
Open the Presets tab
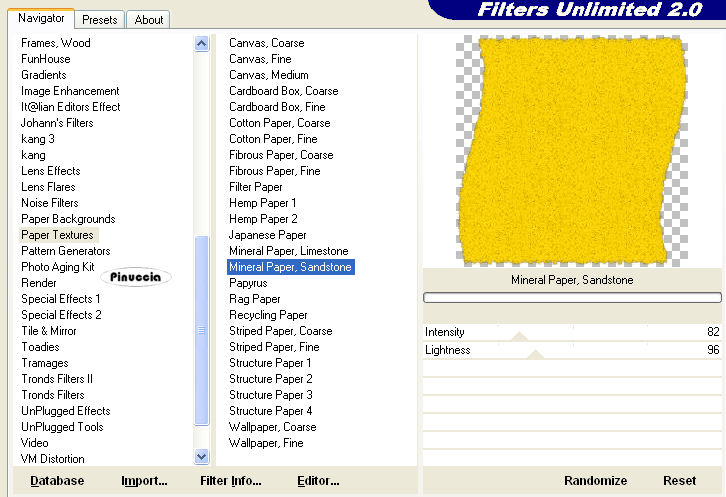pyautogui.click(x=100, y=20)
